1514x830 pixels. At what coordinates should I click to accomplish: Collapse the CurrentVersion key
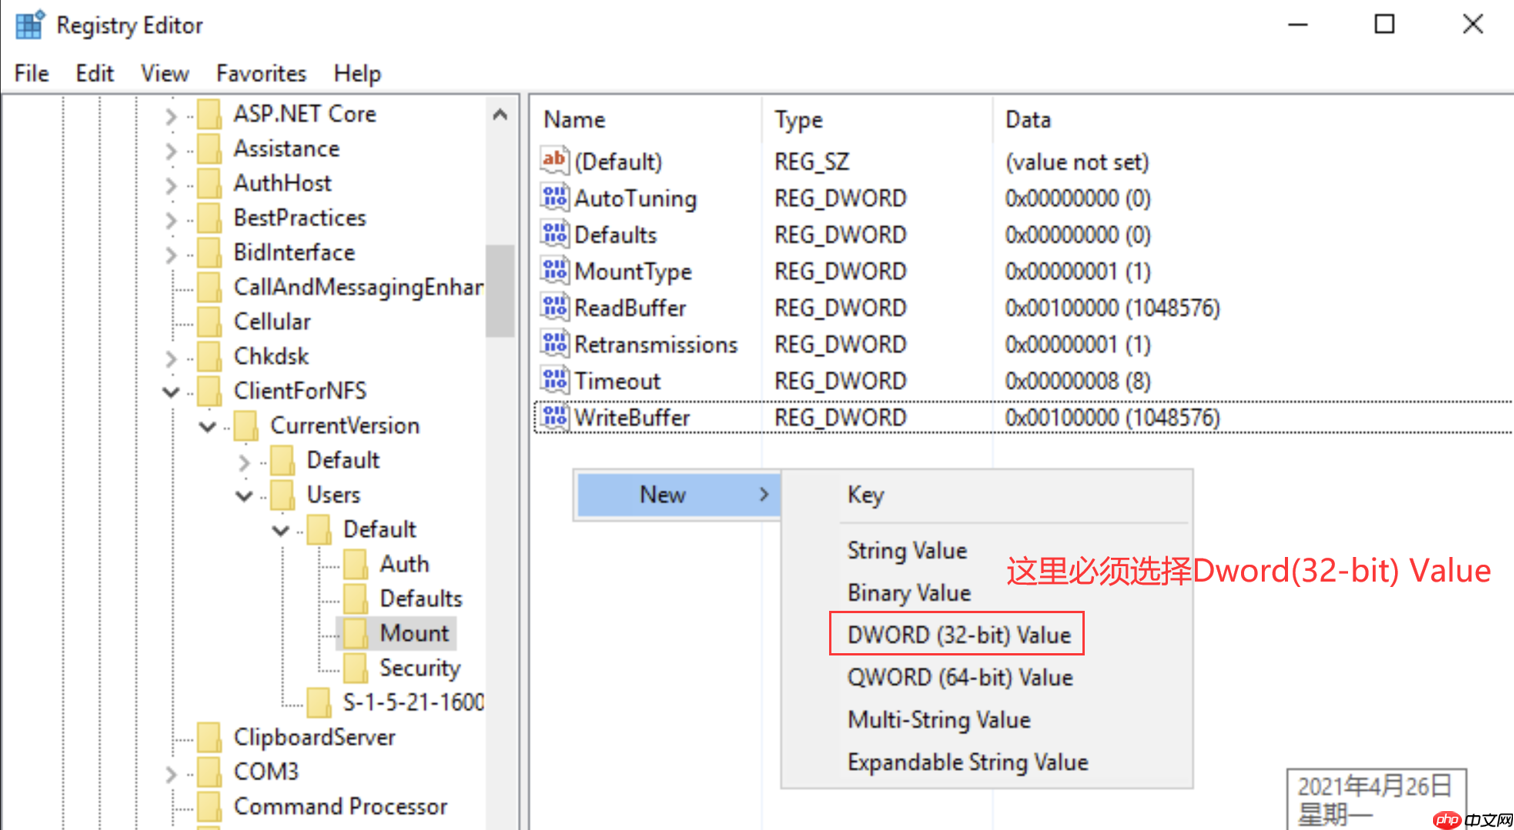(x=208, y=427)
